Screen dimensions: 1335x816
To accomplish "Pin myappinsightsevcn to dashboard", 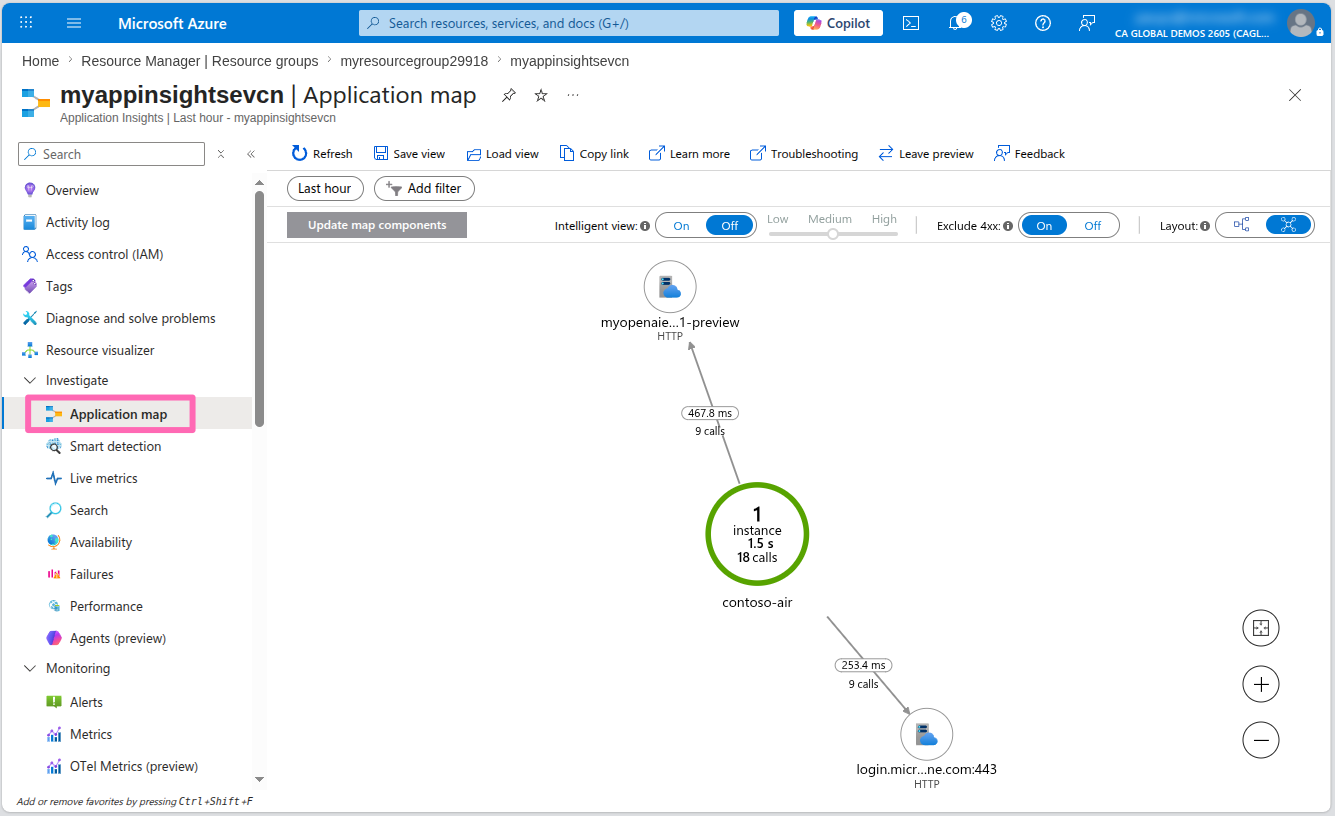I will pyautogui.click(x=509, y=95).
